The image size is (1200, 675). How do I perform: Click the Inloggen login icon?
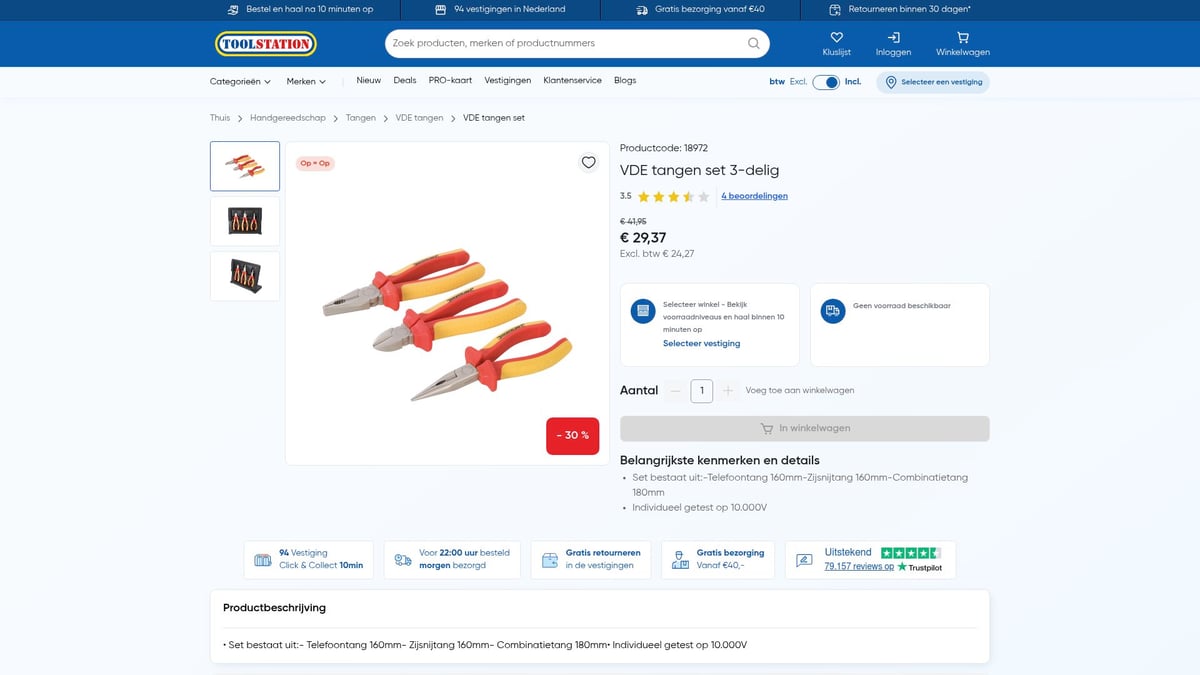[893, 38]
